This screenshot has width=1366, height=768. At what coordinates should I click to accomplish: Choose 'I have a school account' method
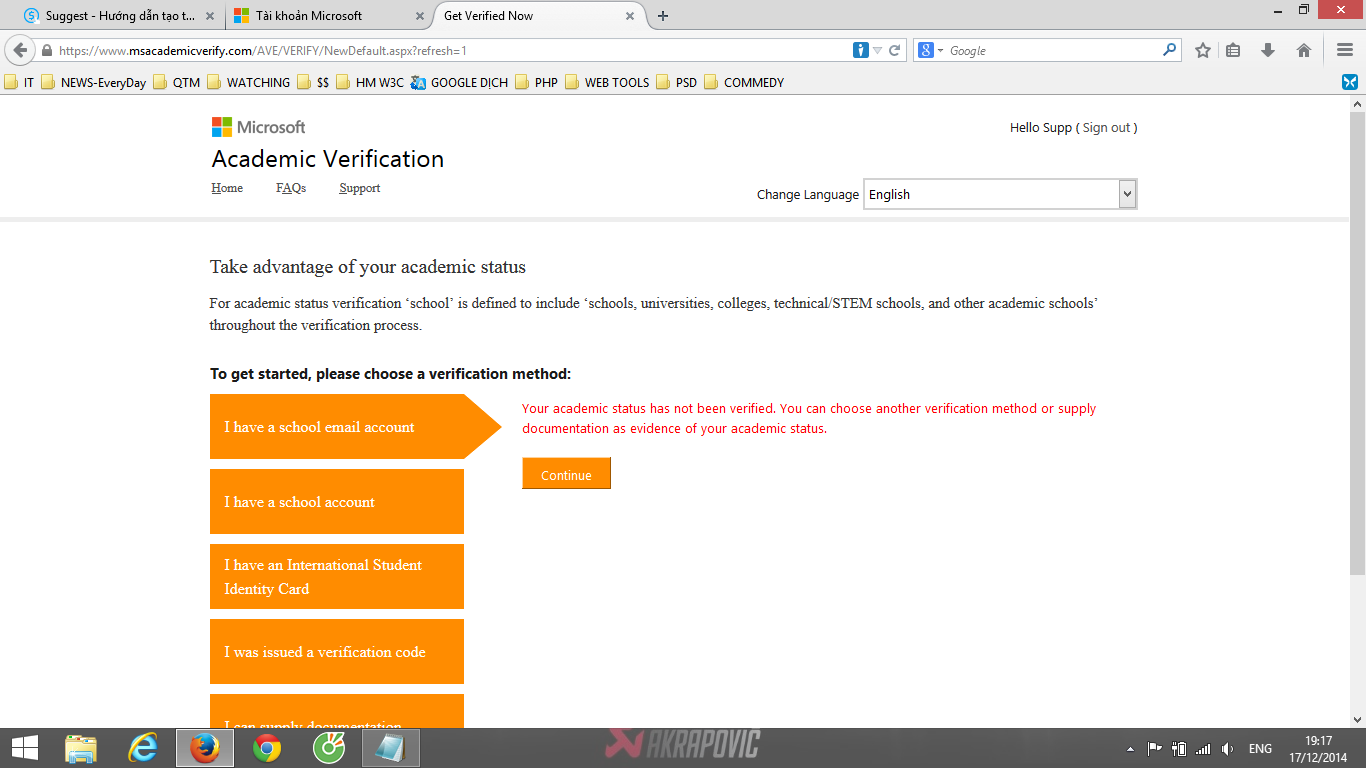pyautogui.click(x=337, y=502)
